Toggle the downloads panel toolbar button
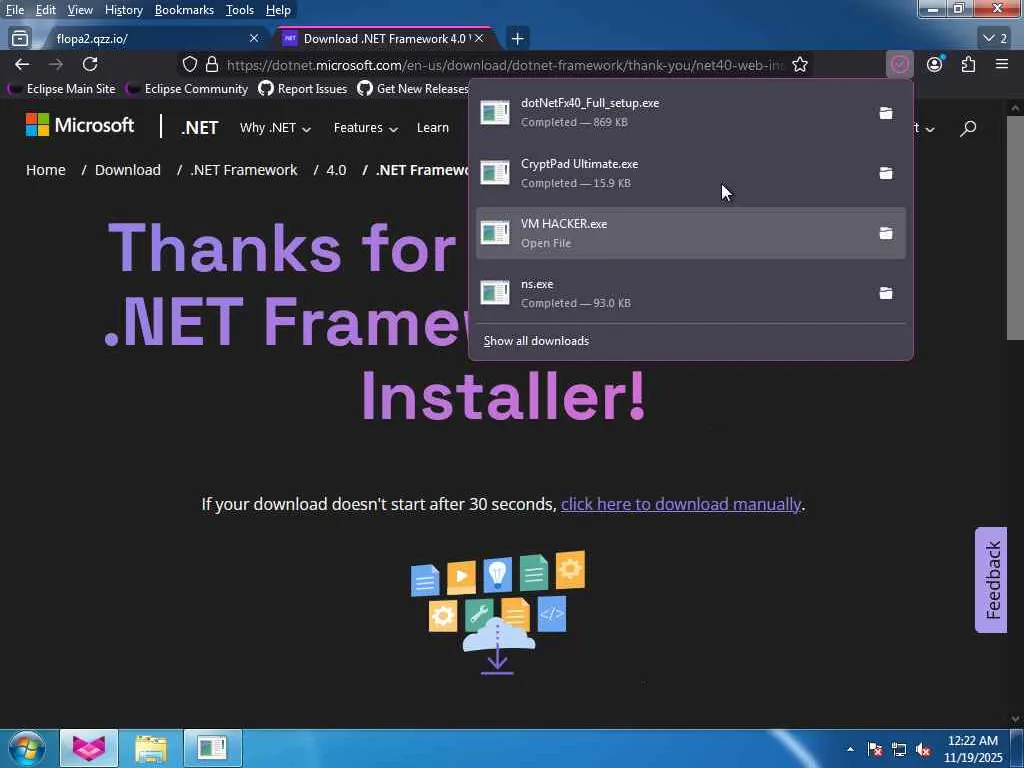This screenshot has width=1024, height=768. [x=900, y=64]
